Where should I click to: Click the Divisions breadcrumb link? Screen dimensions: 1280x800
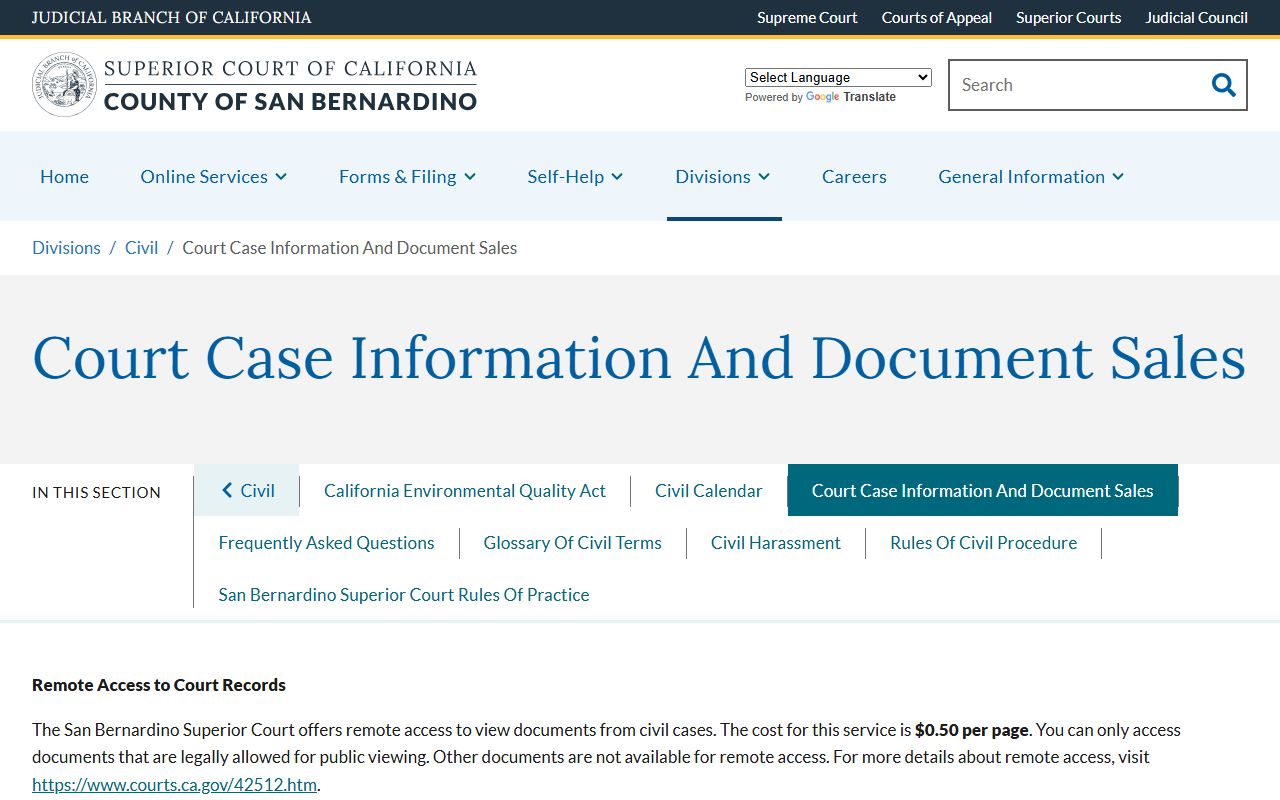66,247
